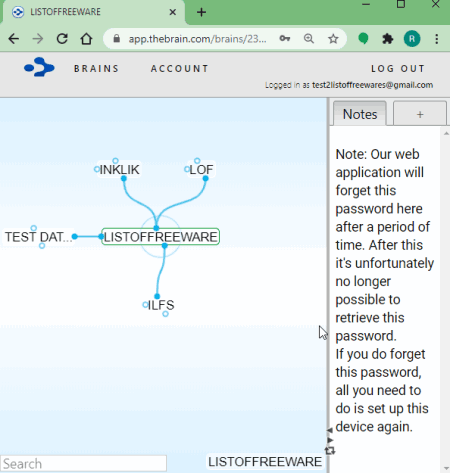Click the LISTOFFREEWARE pin at bottom

click(265, 462)
